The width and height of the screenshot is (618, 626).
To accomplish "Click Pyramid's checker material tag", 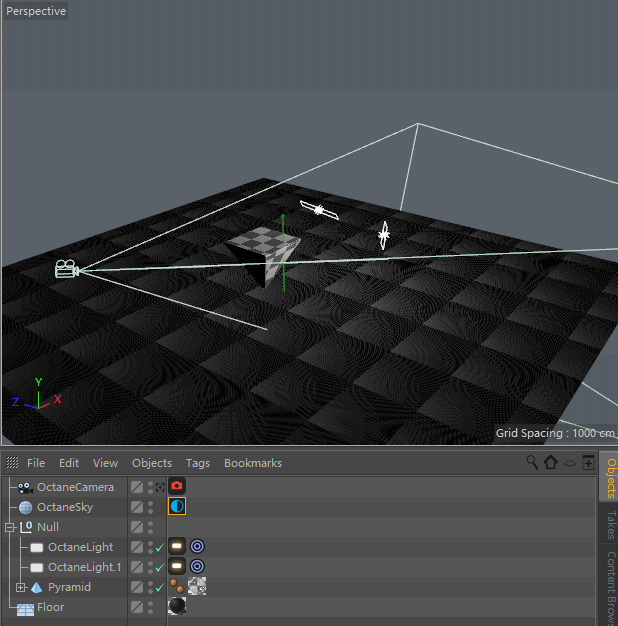I will point(197,586).
